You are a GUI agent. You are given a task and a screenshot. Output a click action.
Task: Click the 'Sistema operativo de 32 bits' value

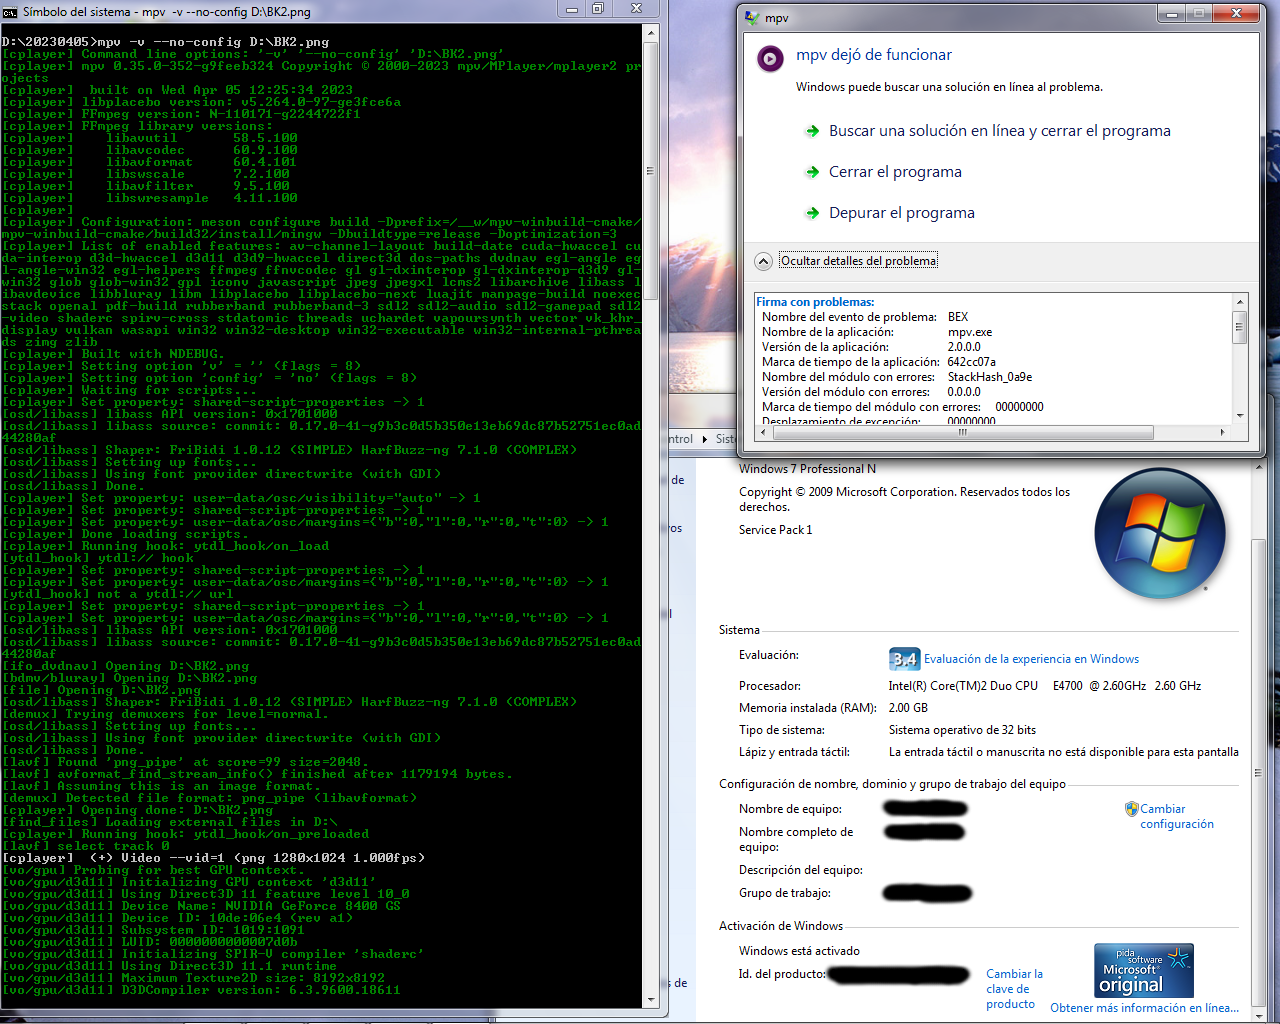pyautogui.click(x=962, y=730)
